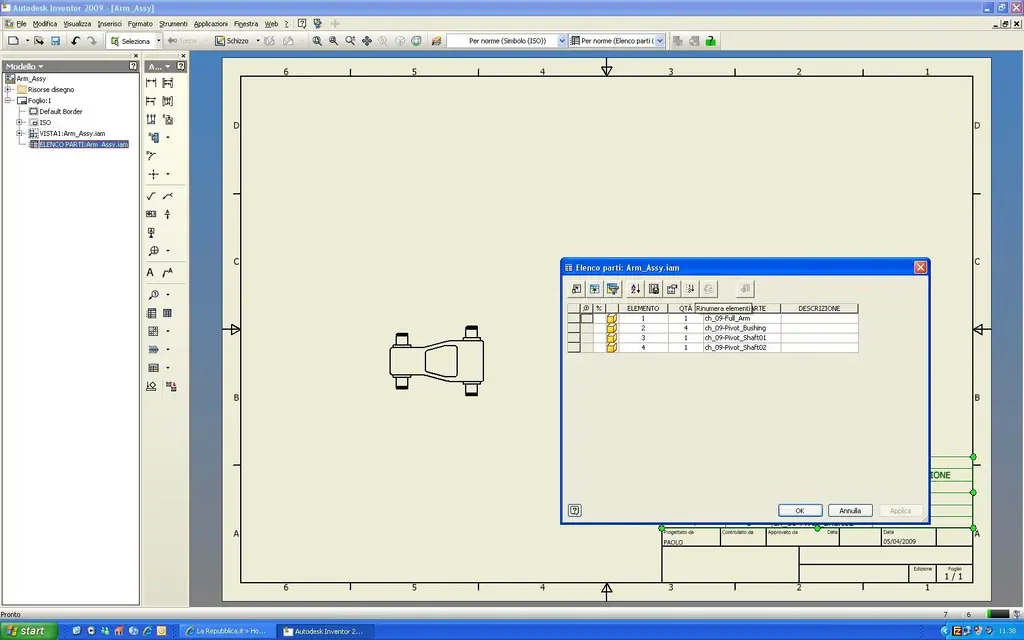The image size is (1024, 640).
Task: Click the Column Chooser icon in Elenco parti dialog
Action: point(576,289)
